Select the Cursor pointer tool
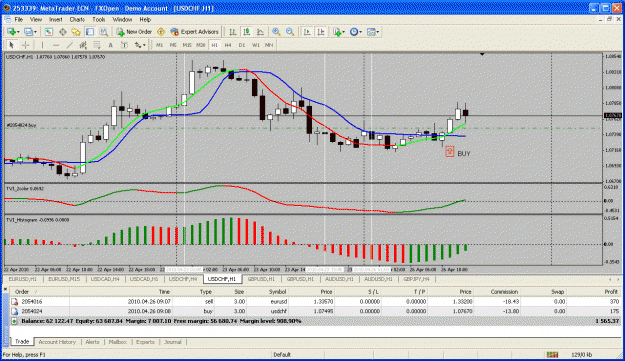The image size is (625, 361). [12, 45]
